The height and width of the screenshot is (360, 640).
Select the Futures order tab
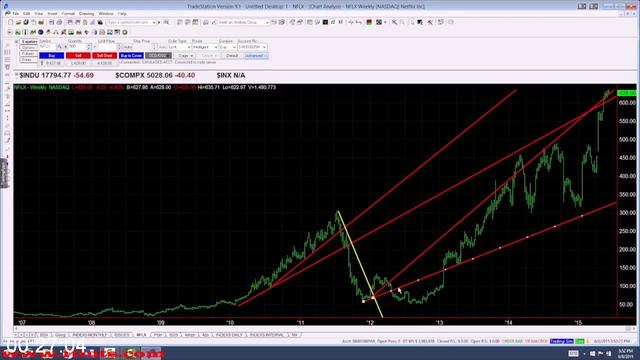click(x=29, y=54)
